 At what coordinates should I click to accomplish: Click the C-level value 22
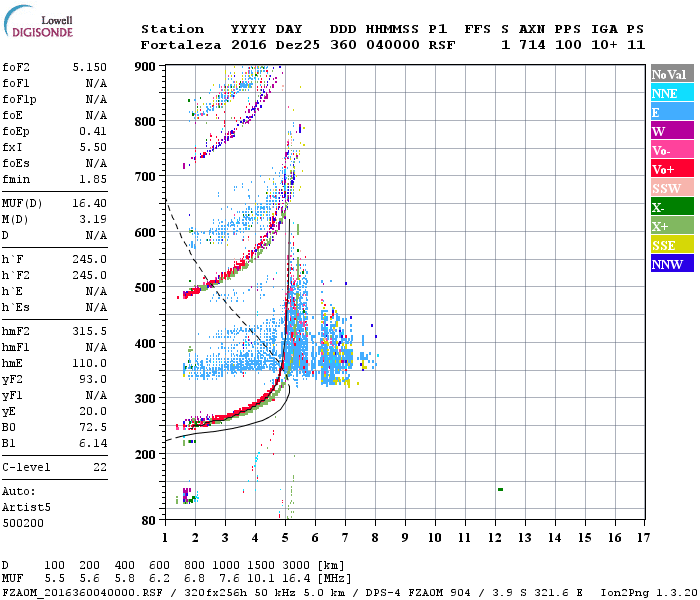(100, 467)
